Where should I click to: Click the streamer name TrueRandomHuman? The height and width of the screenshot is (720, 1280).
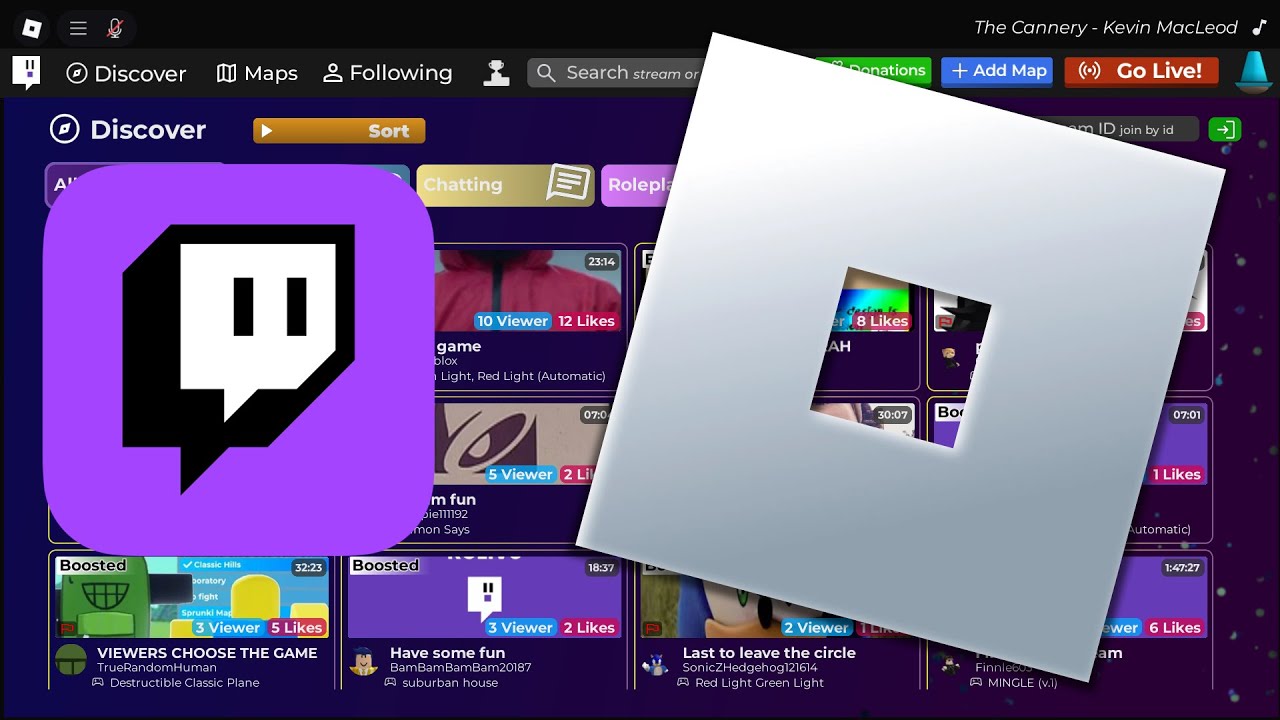(156, 667)
